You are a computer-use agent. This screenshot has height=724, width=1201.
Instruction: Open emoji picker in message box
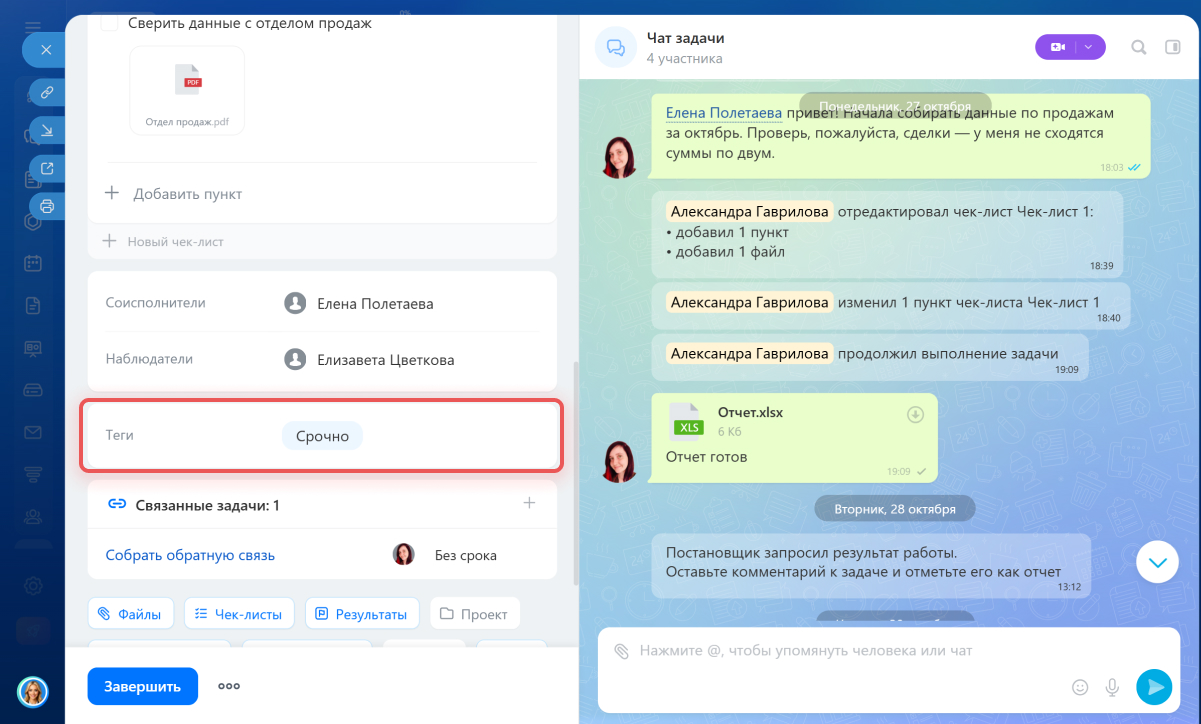[x=1079, y=687]
